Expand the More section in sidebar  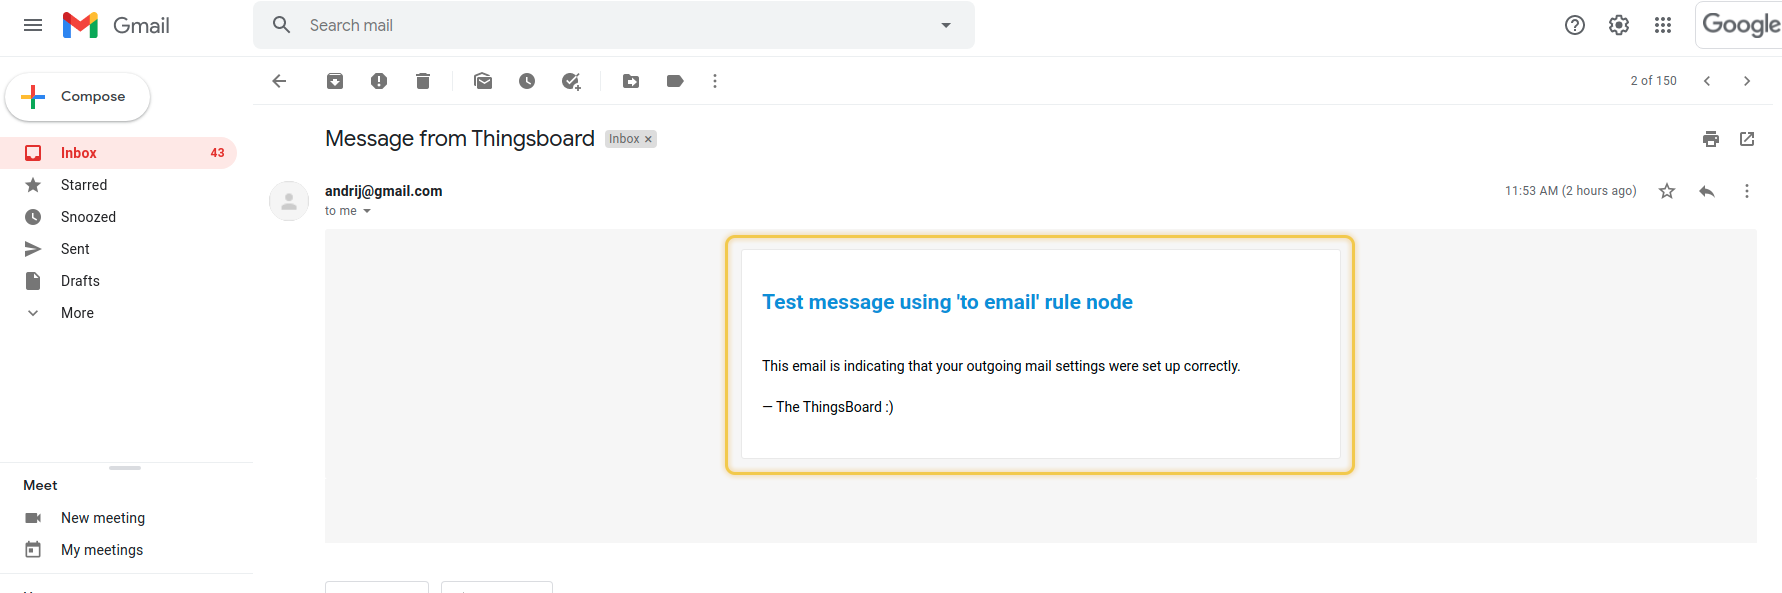[77, 313]
